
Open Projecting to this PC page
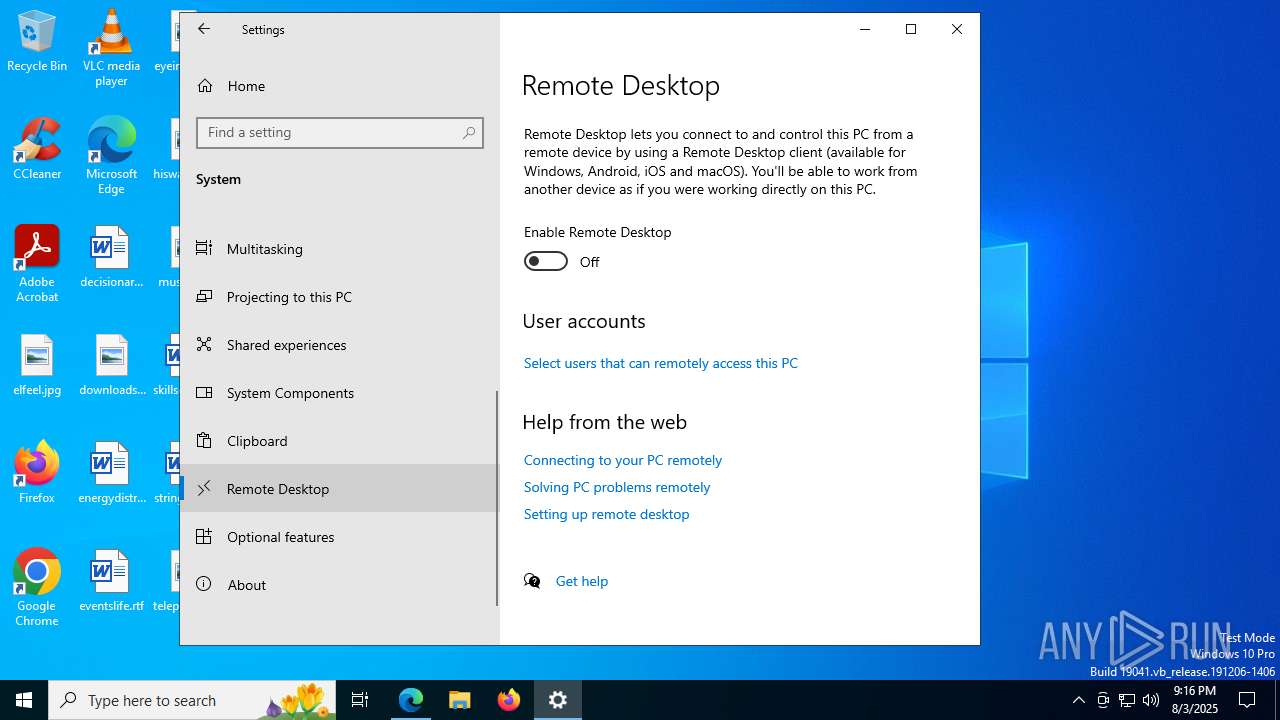click(340, 297)
